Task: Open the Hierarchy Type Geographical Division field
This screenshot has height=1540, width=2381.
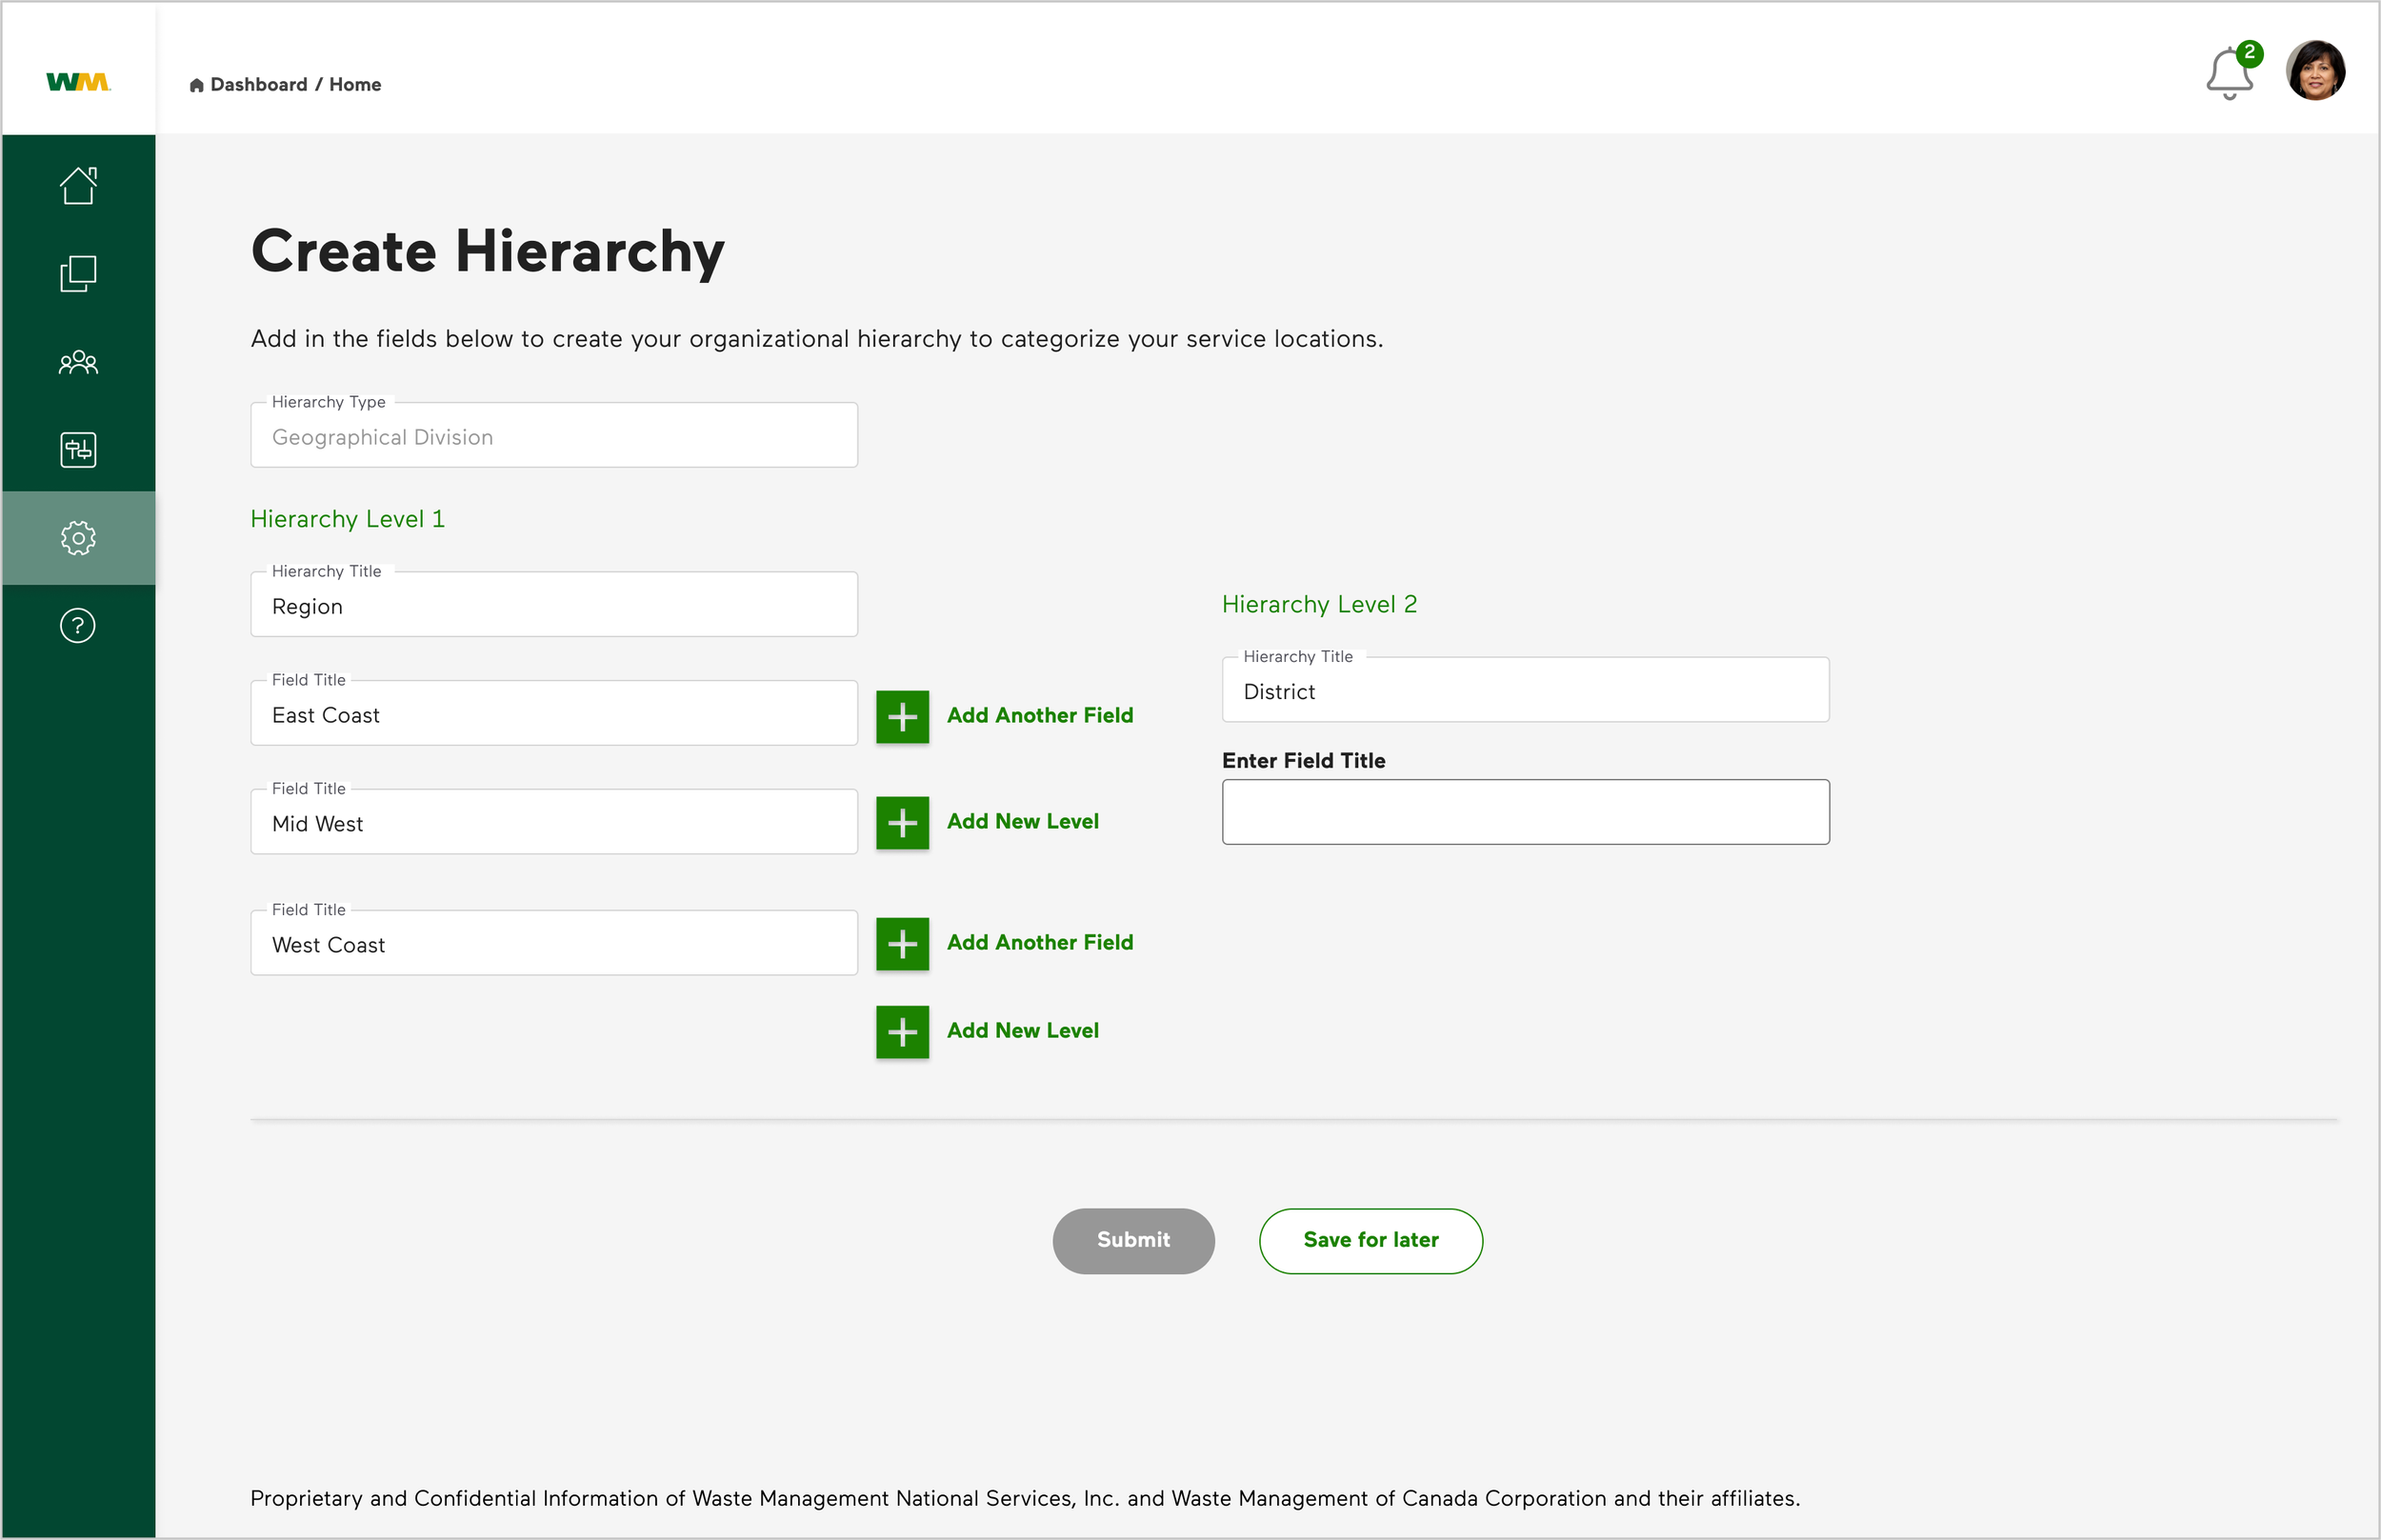Action: (553, 437)
